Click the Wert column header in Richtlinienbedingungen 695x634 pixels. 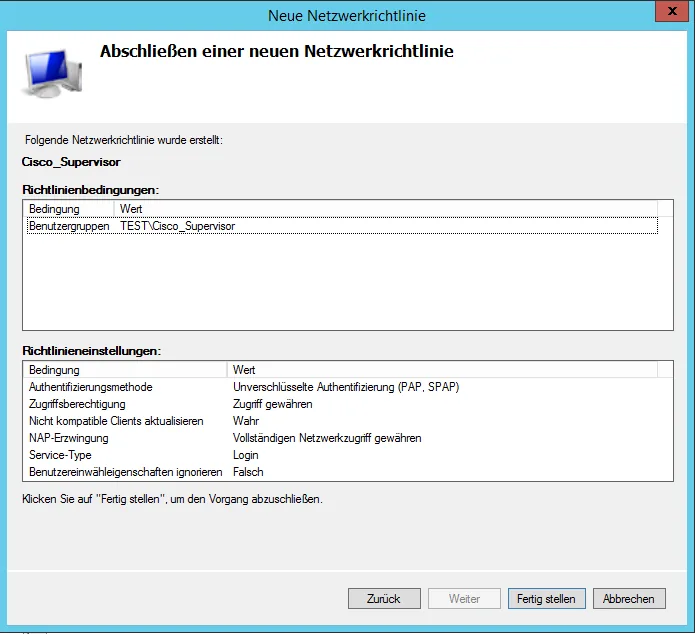(386, 209)
